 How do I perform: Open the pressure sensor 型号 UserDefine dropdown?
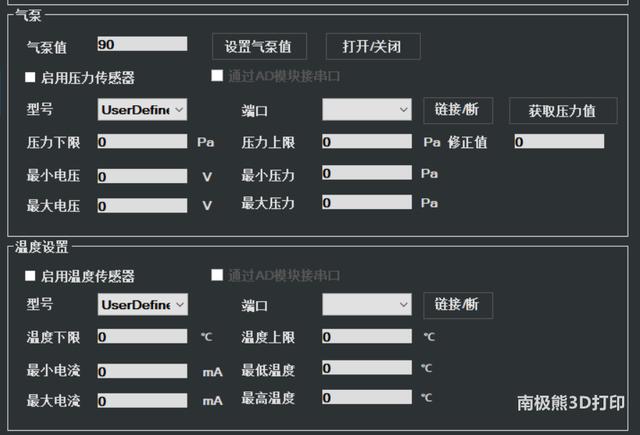[142, 109]
